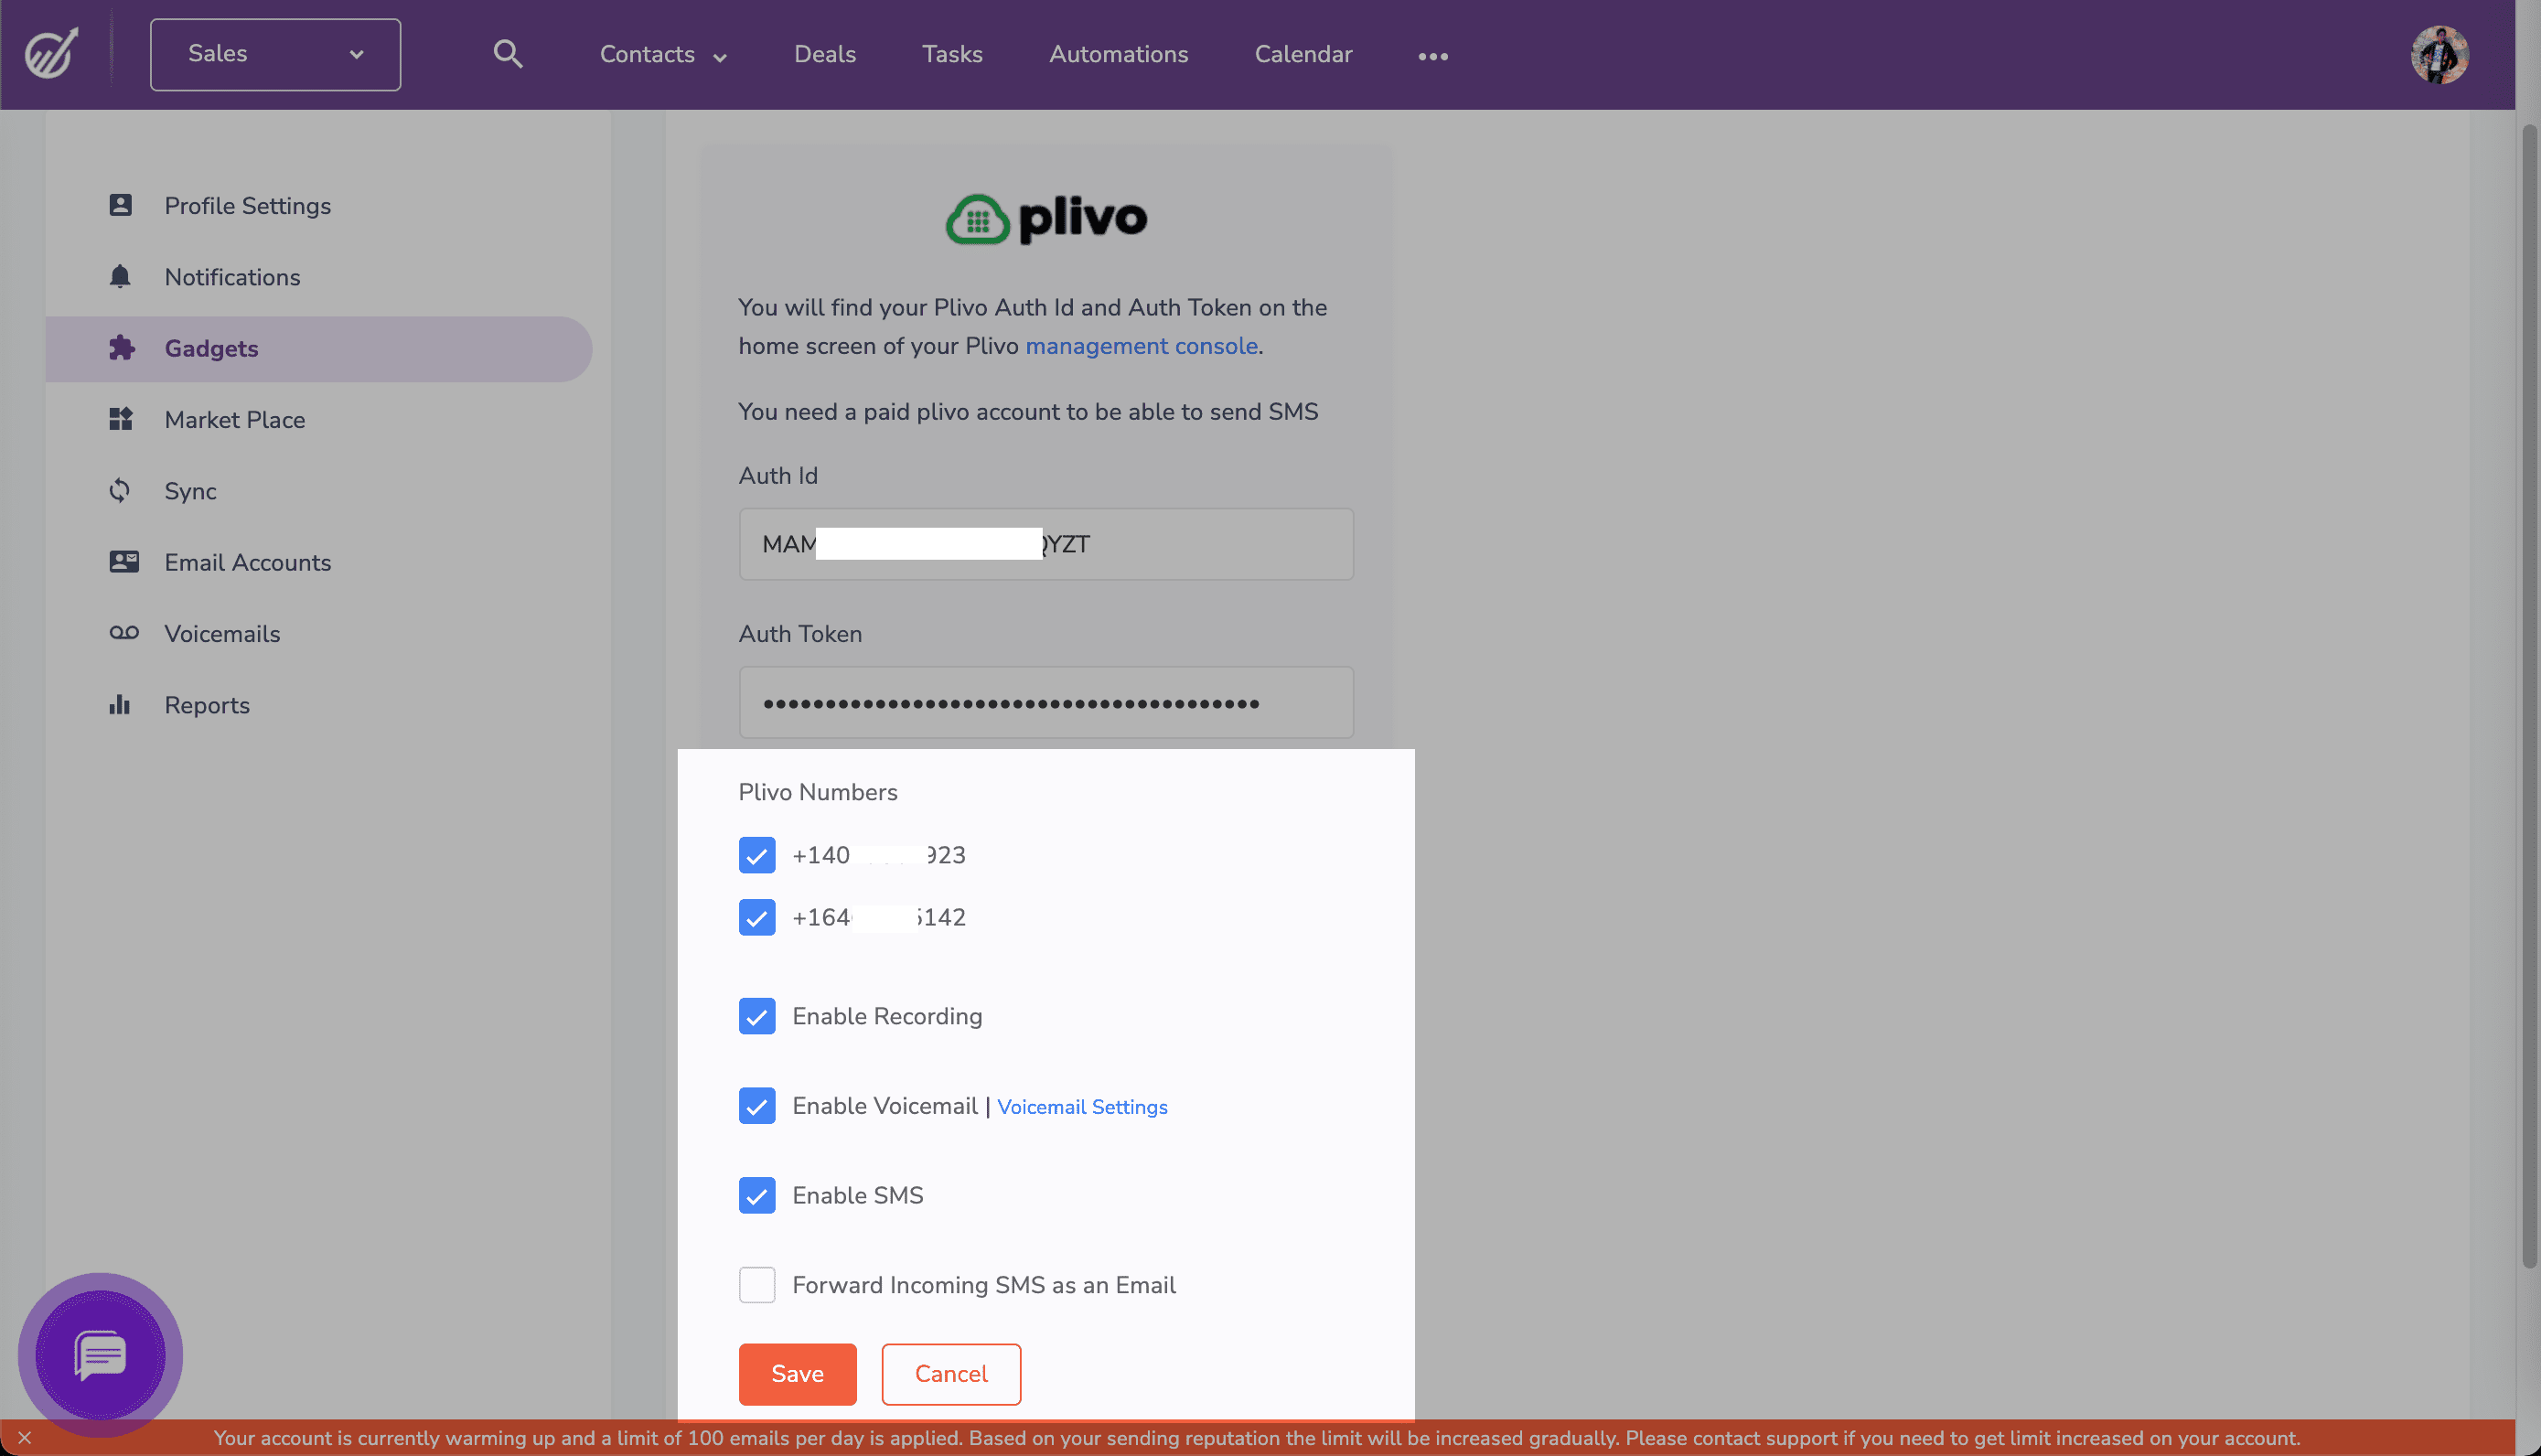The height and width of the screenshot is (1456, 2541).
Task: Click the Gadgets sidebar icon
Action: click(121, 348)
